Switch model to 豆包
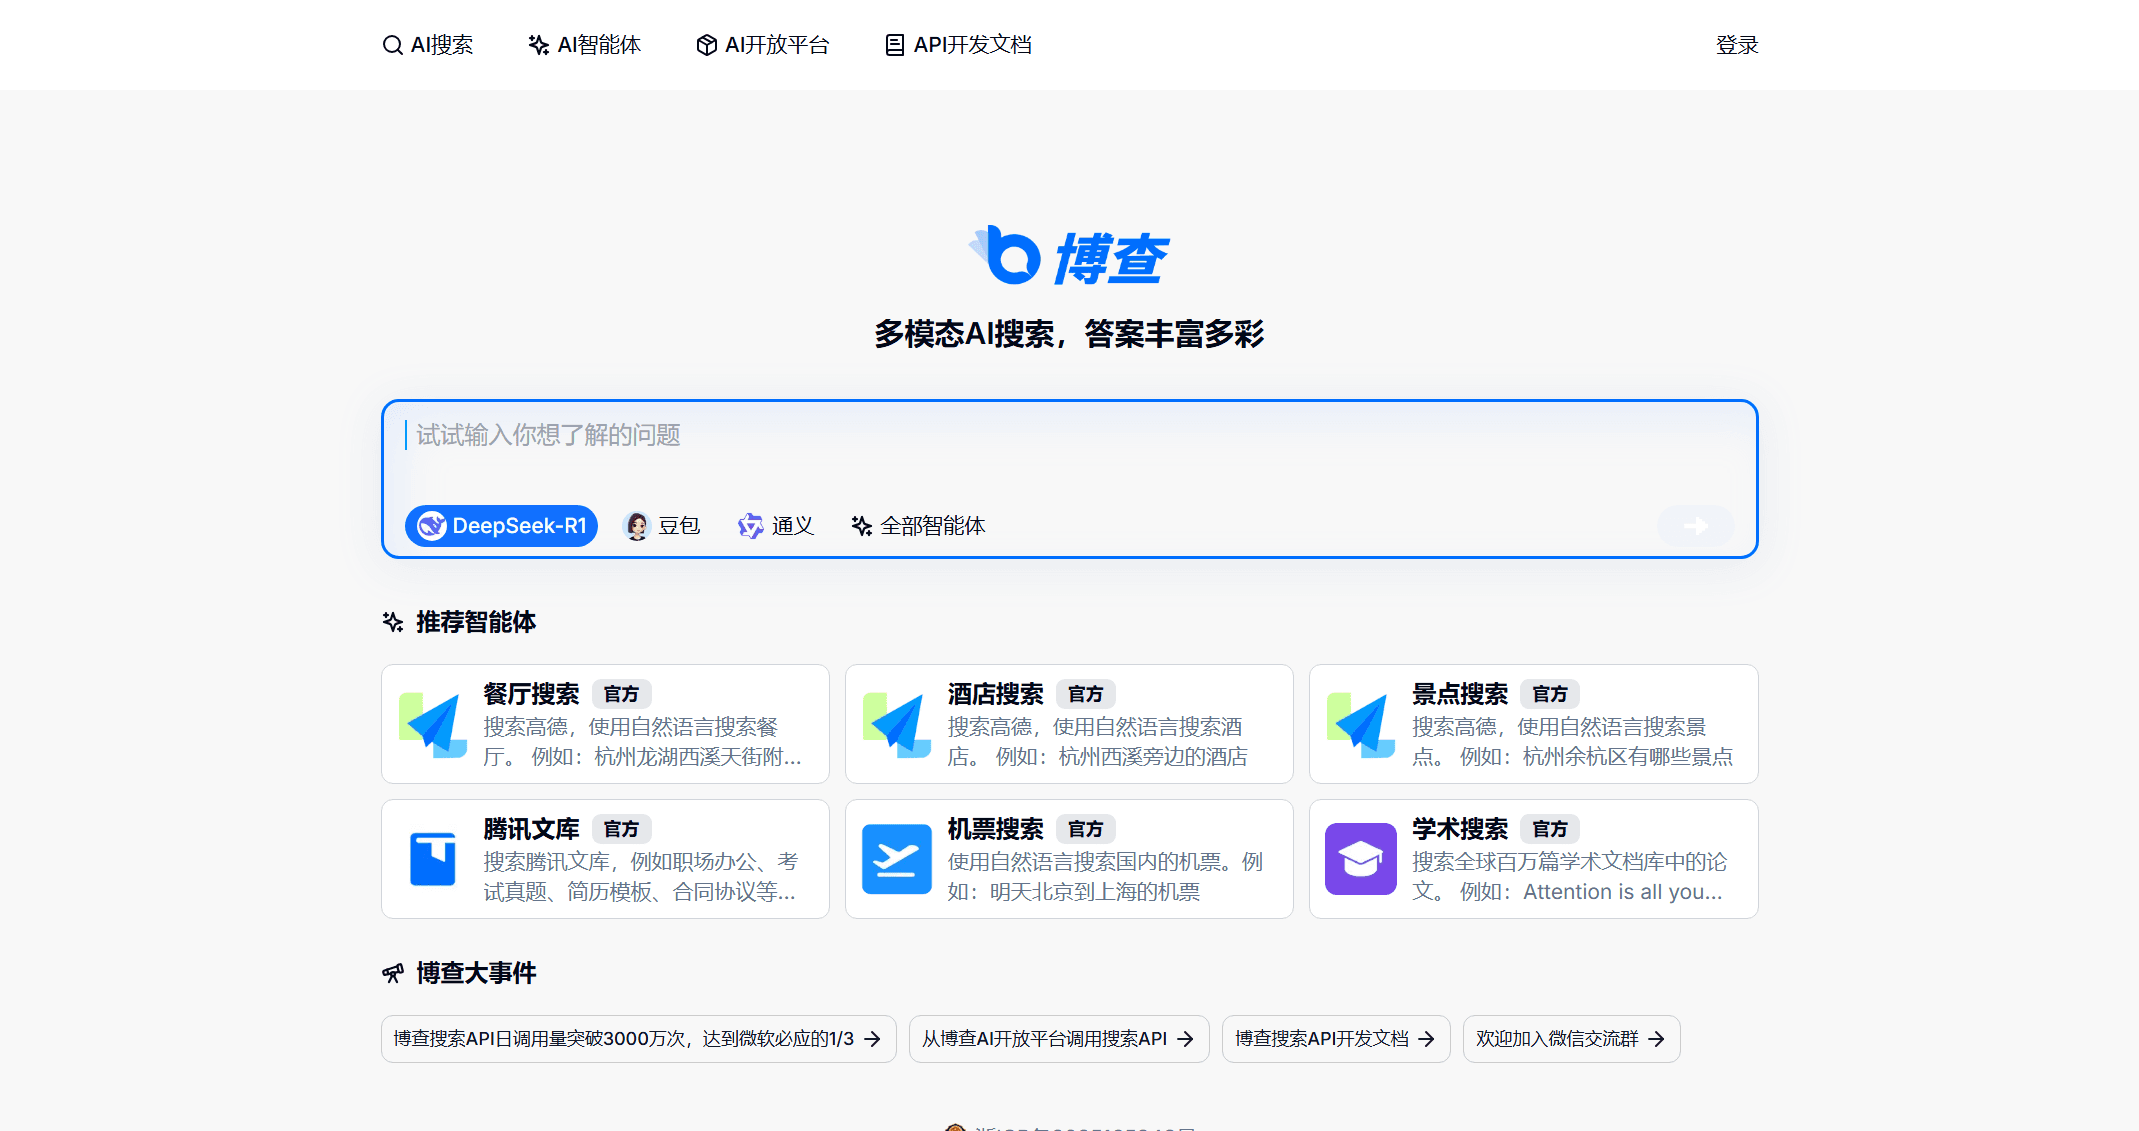Viewport: 2139px width, 1131px height. pyautogui.click(x=662, y=525)
